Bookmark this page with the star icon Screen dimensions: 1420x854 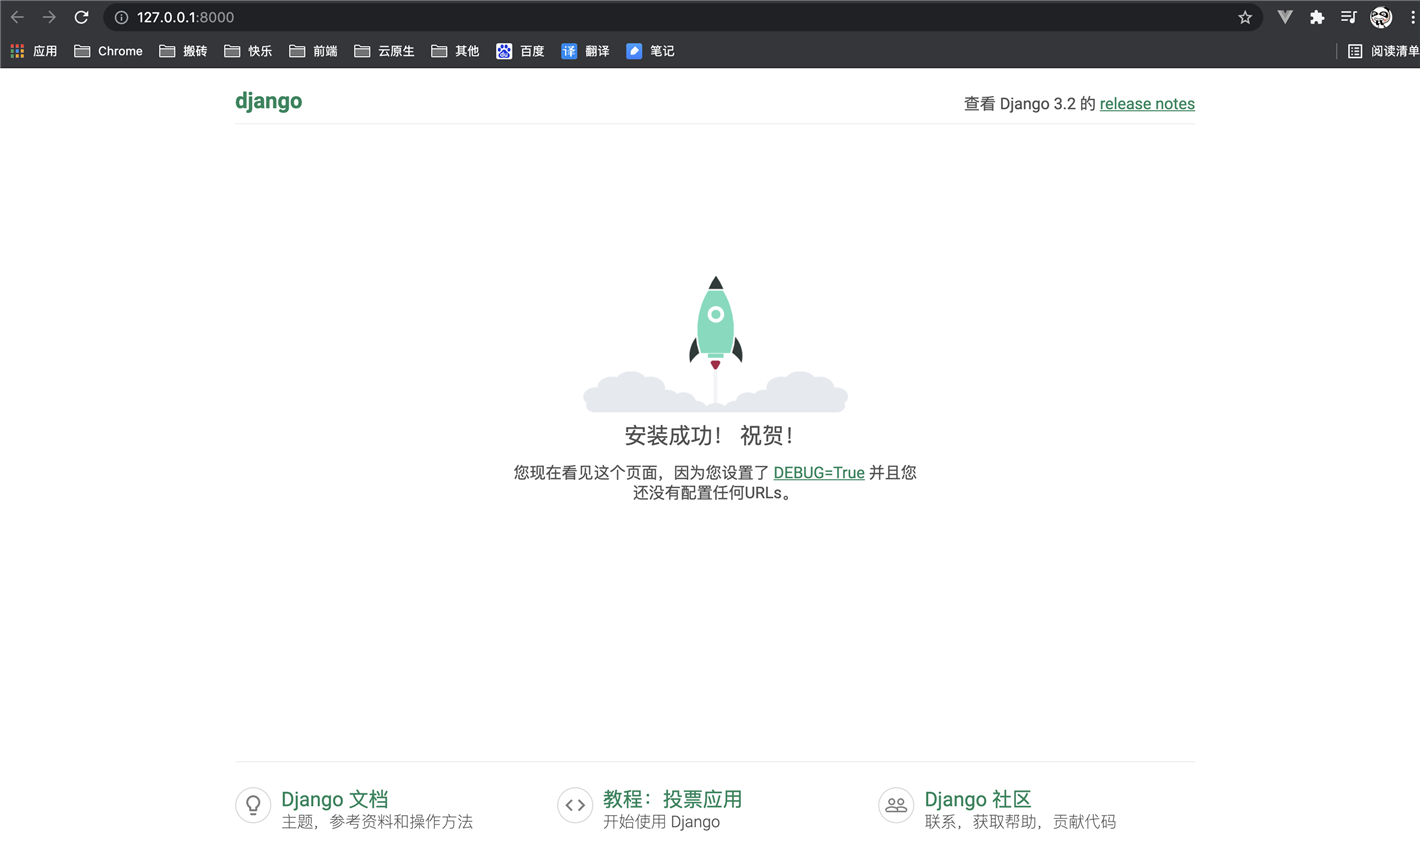(1245, 17)
